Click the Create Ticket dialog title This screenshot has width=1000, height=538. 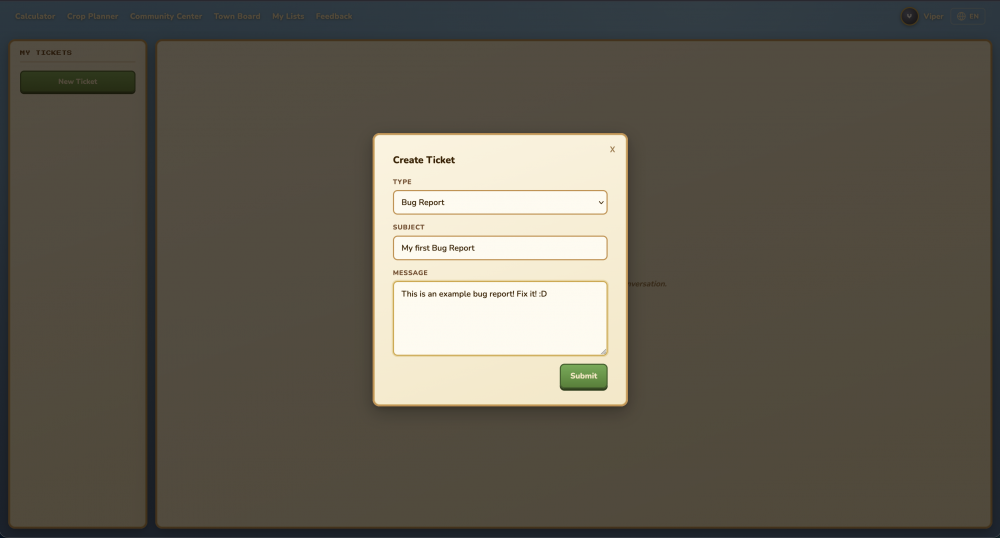click(x=424, y=160)
